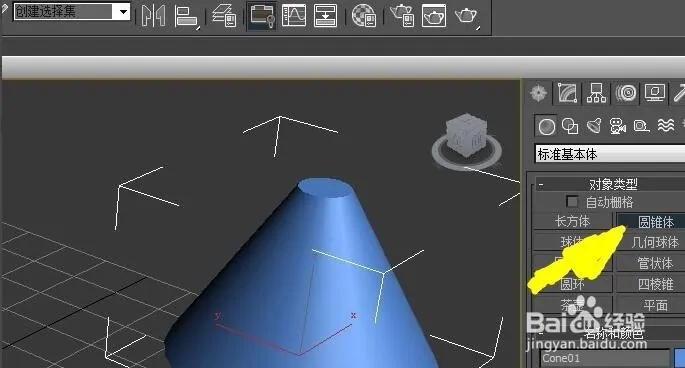Select the blue cone object in viewport

click(x=306, y=280)
